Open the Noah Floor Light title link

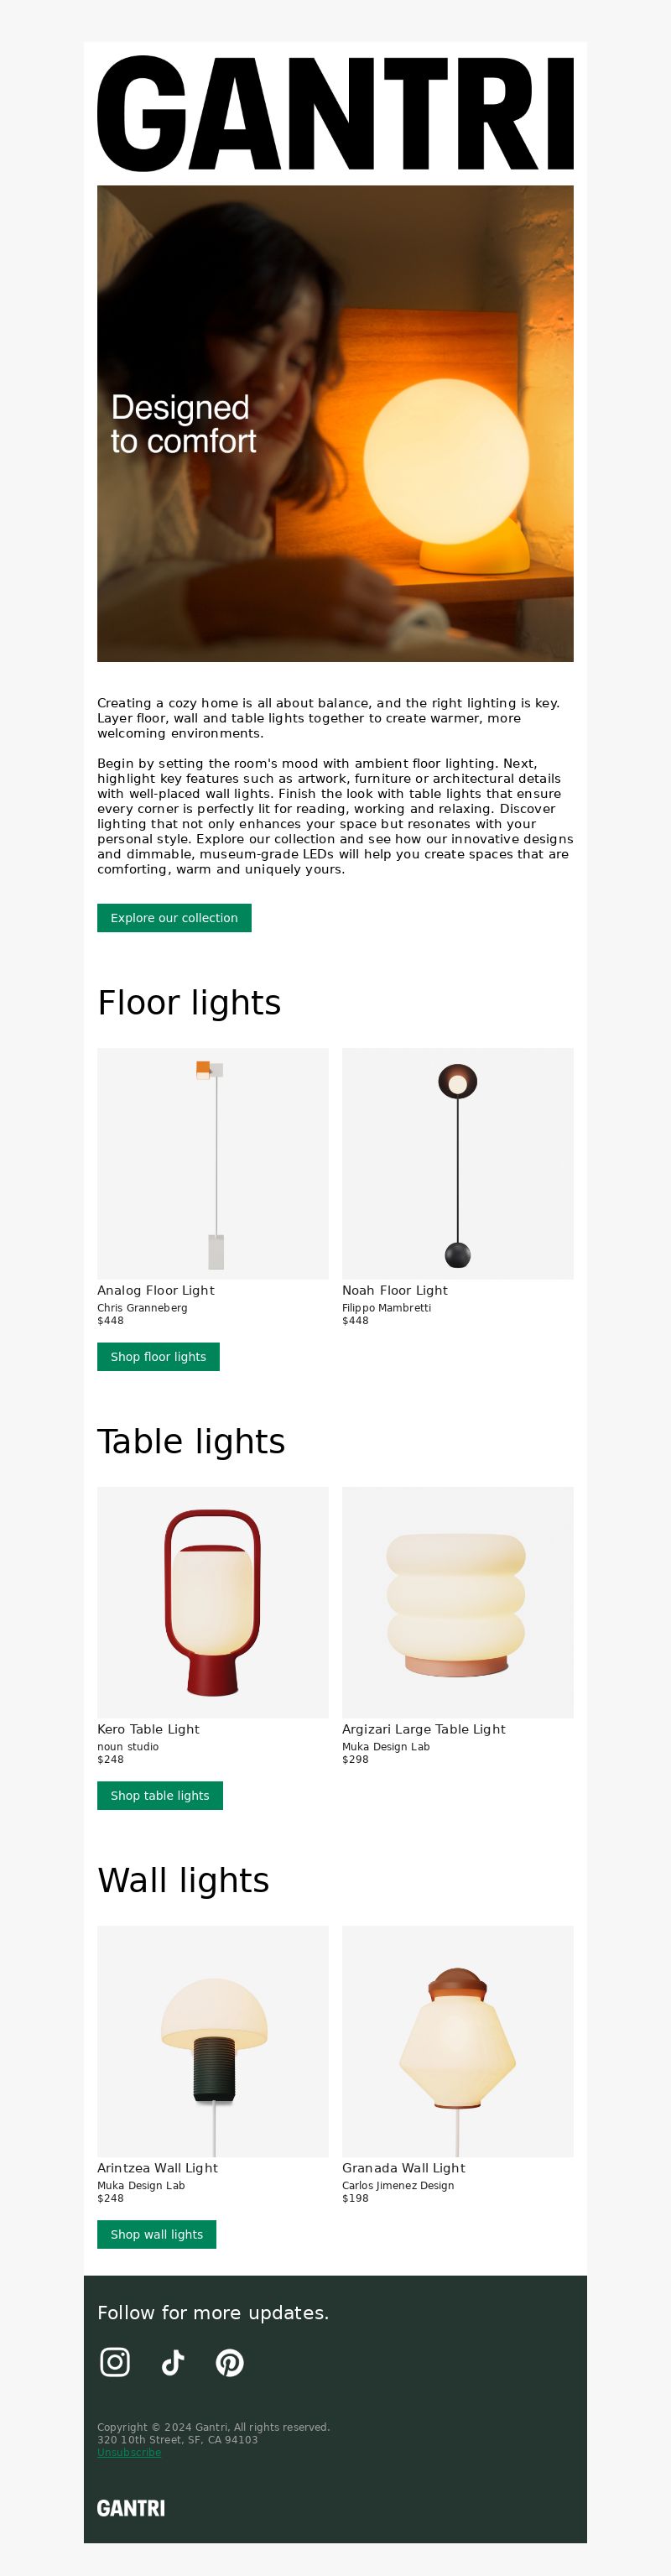coord(395,1291)
